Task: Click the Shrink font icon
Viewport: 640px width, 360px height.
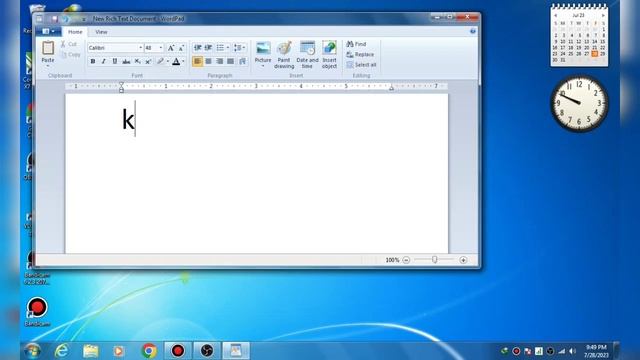Action: 181,48
